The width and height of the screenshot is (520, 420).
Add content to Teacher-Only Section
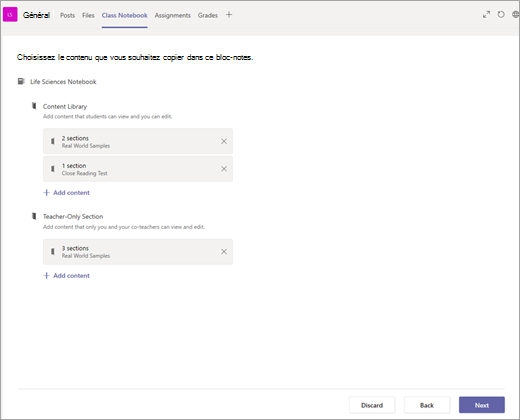coord(67,276)
